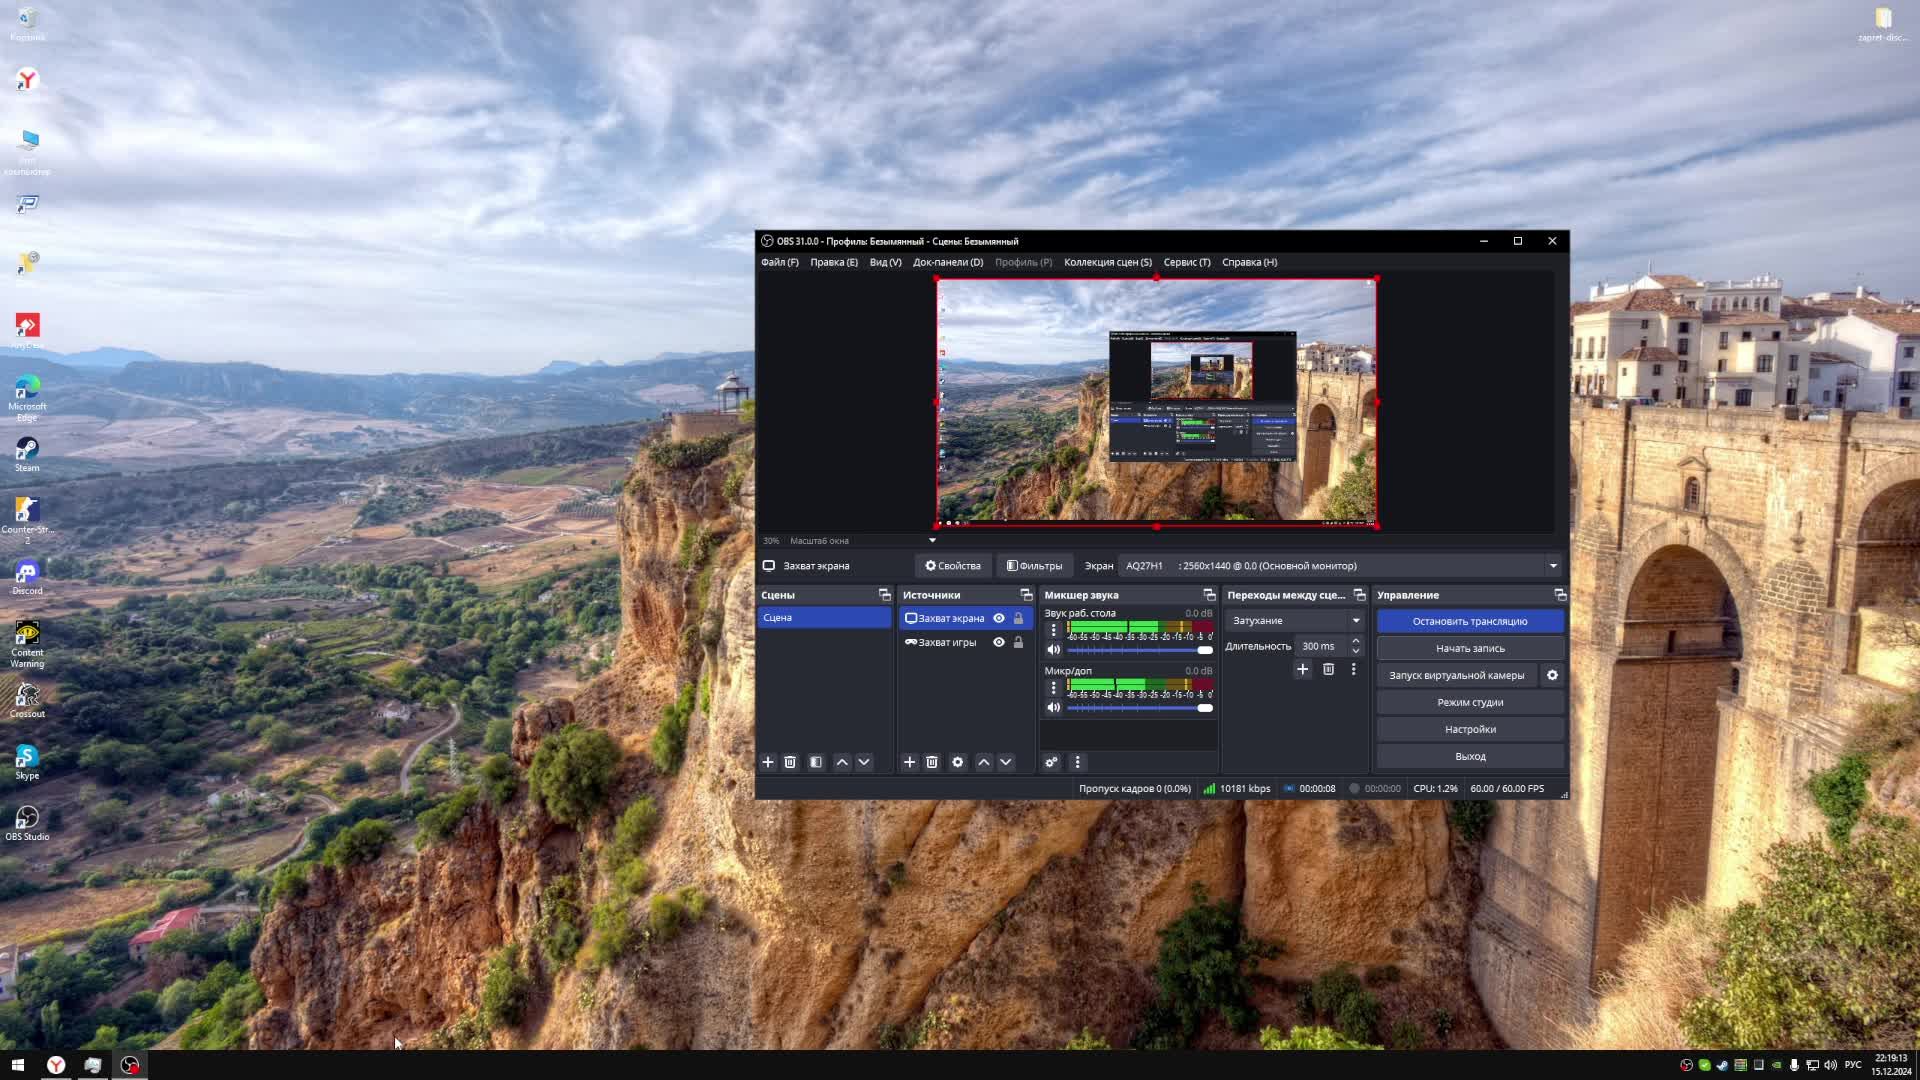Open Свойства for selected source
1920x1080 pixels.
[952, 566]
